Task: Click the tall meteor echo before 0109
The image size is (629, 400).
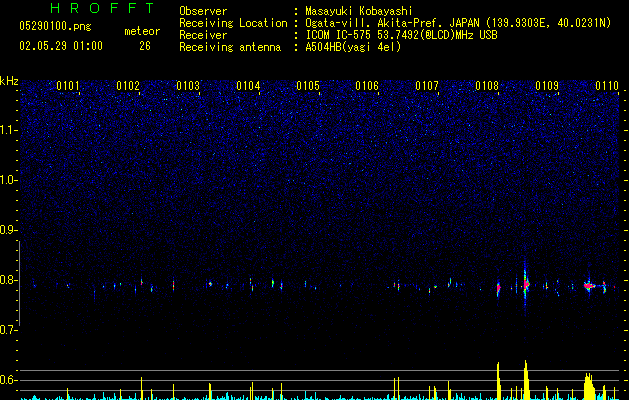Action: [x=526, y=284]
